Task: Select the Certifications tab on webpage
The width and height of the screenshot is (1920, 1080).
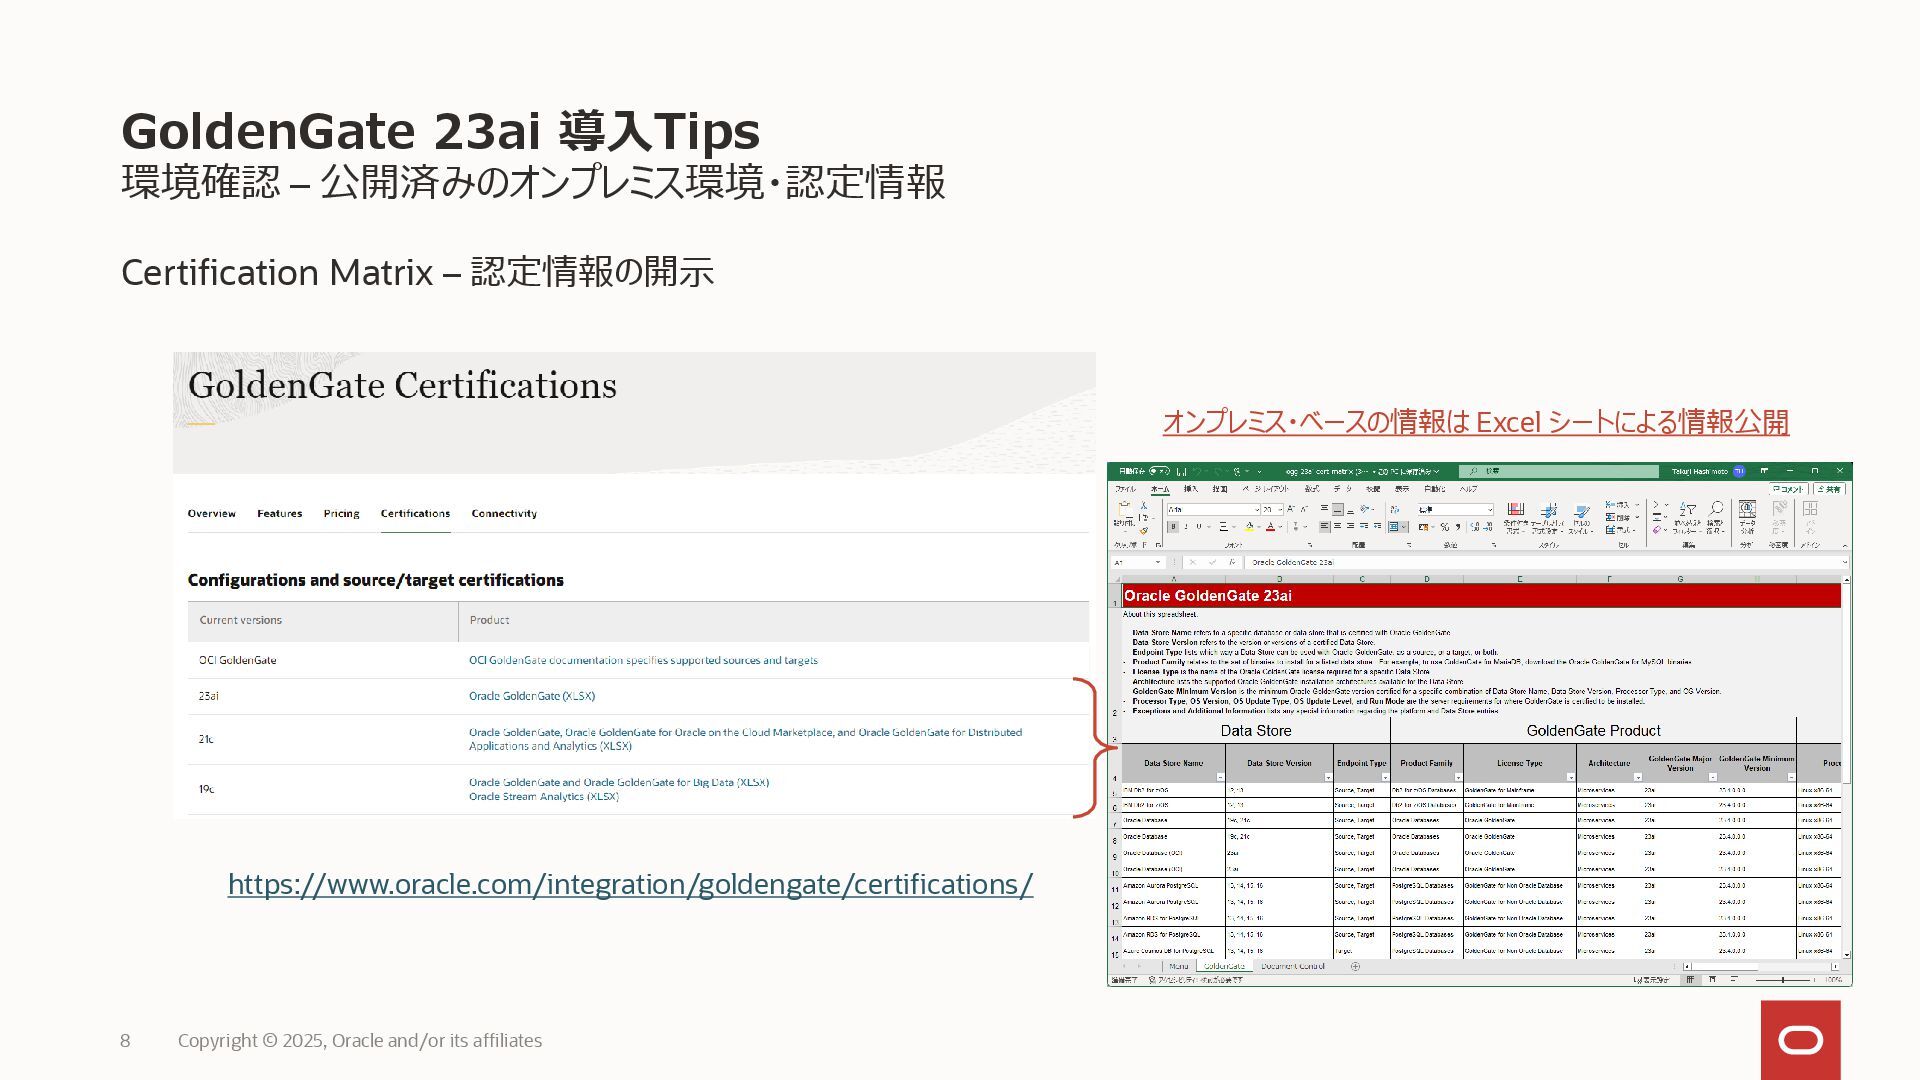Action: pos(415,513)
